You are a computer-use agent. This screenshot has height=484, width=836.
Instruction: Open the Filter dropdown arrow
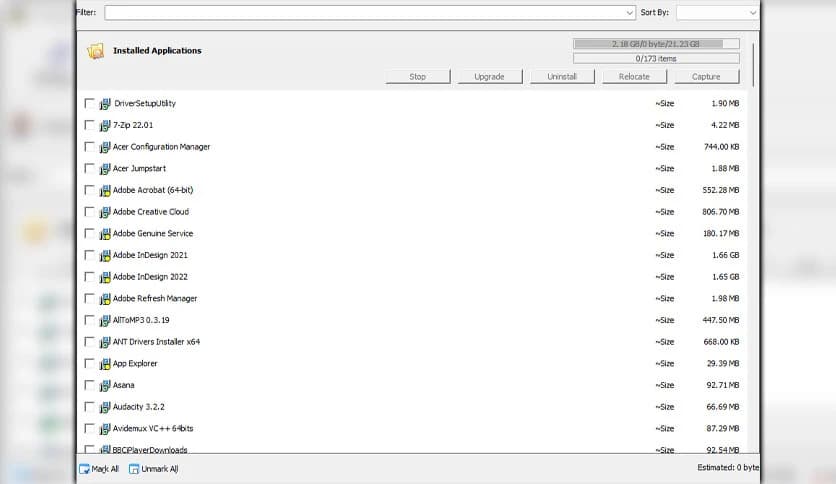point(629,13)
